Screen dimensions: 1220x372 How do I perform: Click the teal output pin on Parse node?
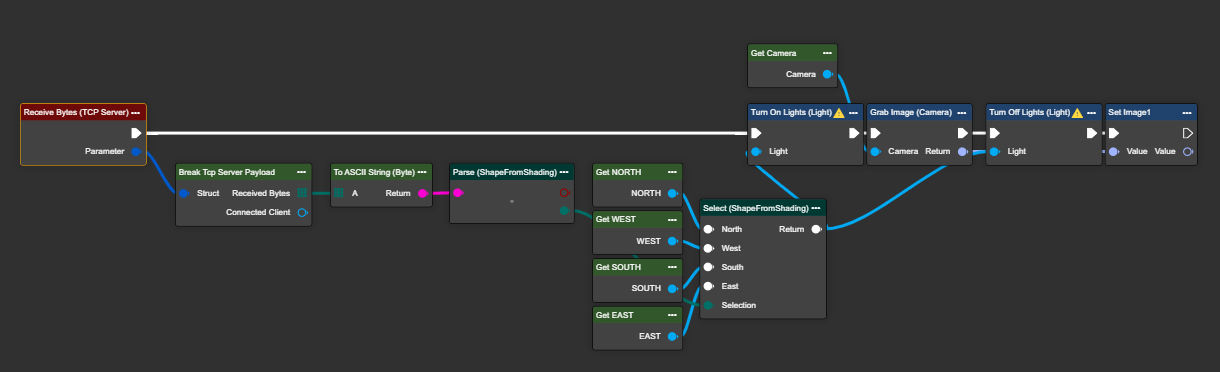tap(564, 211)
